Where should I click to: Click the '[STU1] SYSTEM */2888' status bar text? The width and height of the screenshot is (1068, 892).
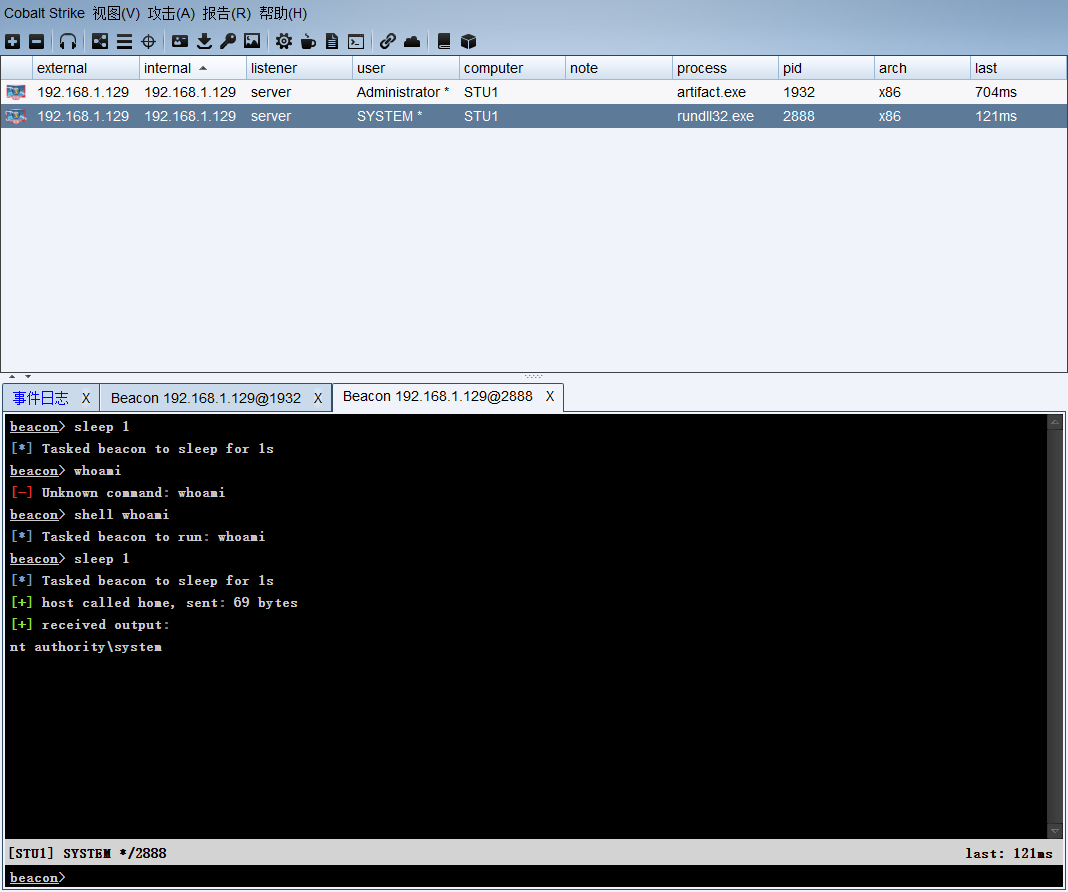tap(87, 853)
